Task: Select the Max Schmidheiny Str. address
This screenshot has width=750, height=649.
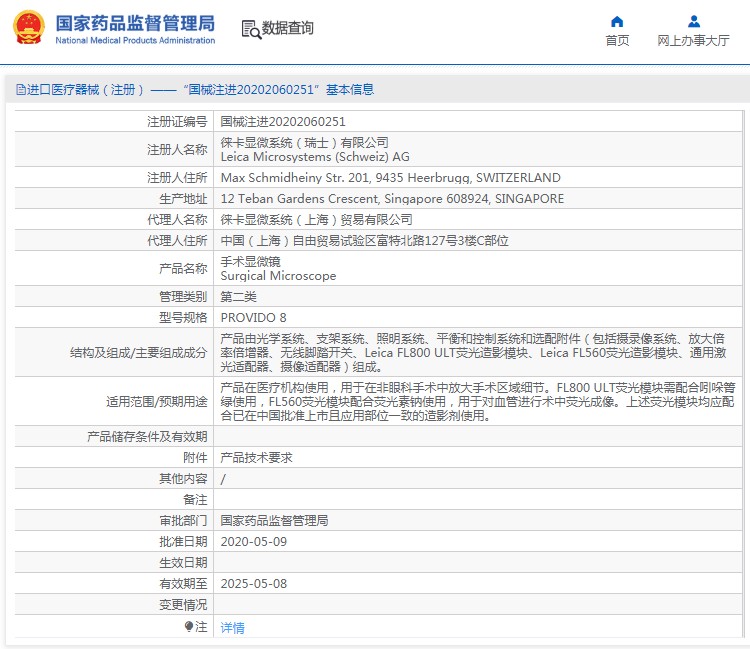Action: (390, 177)
